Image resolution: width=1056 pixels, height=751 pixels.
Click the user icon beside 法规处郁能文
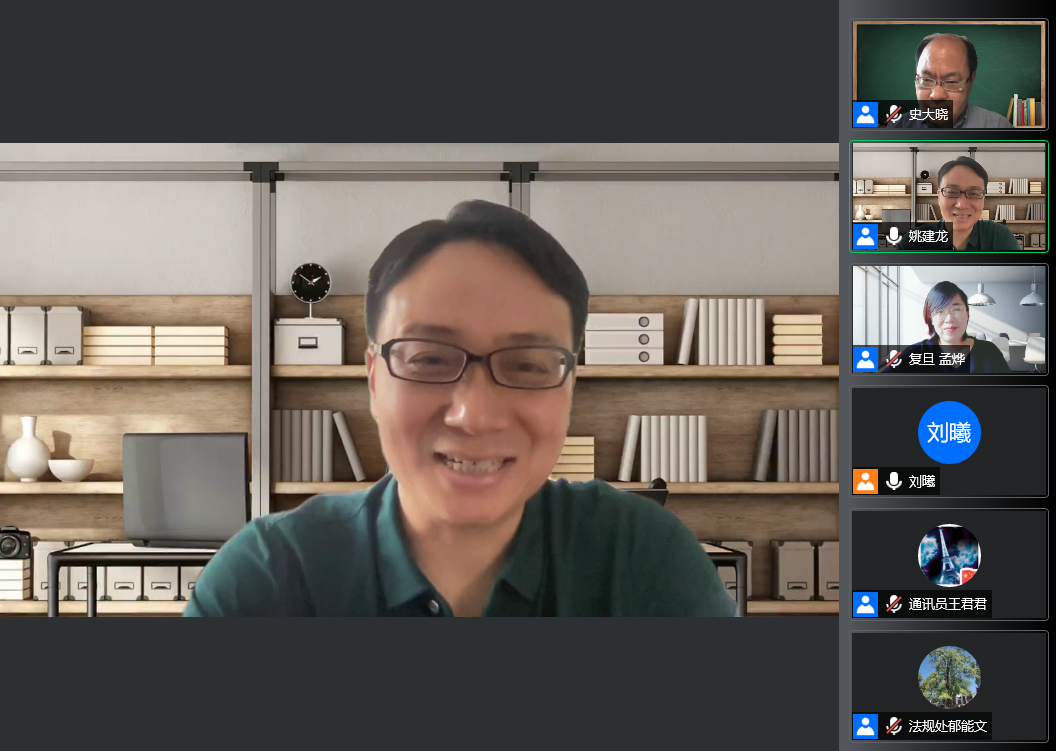click(x=865, y=726)
